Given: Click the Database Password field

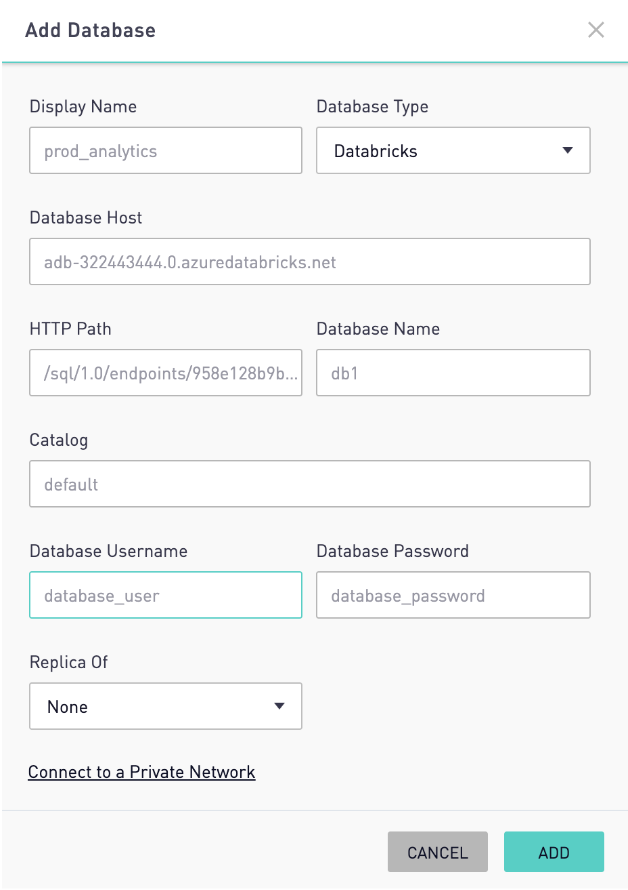Looking at the screenshot, I should (x=453, y=595).
